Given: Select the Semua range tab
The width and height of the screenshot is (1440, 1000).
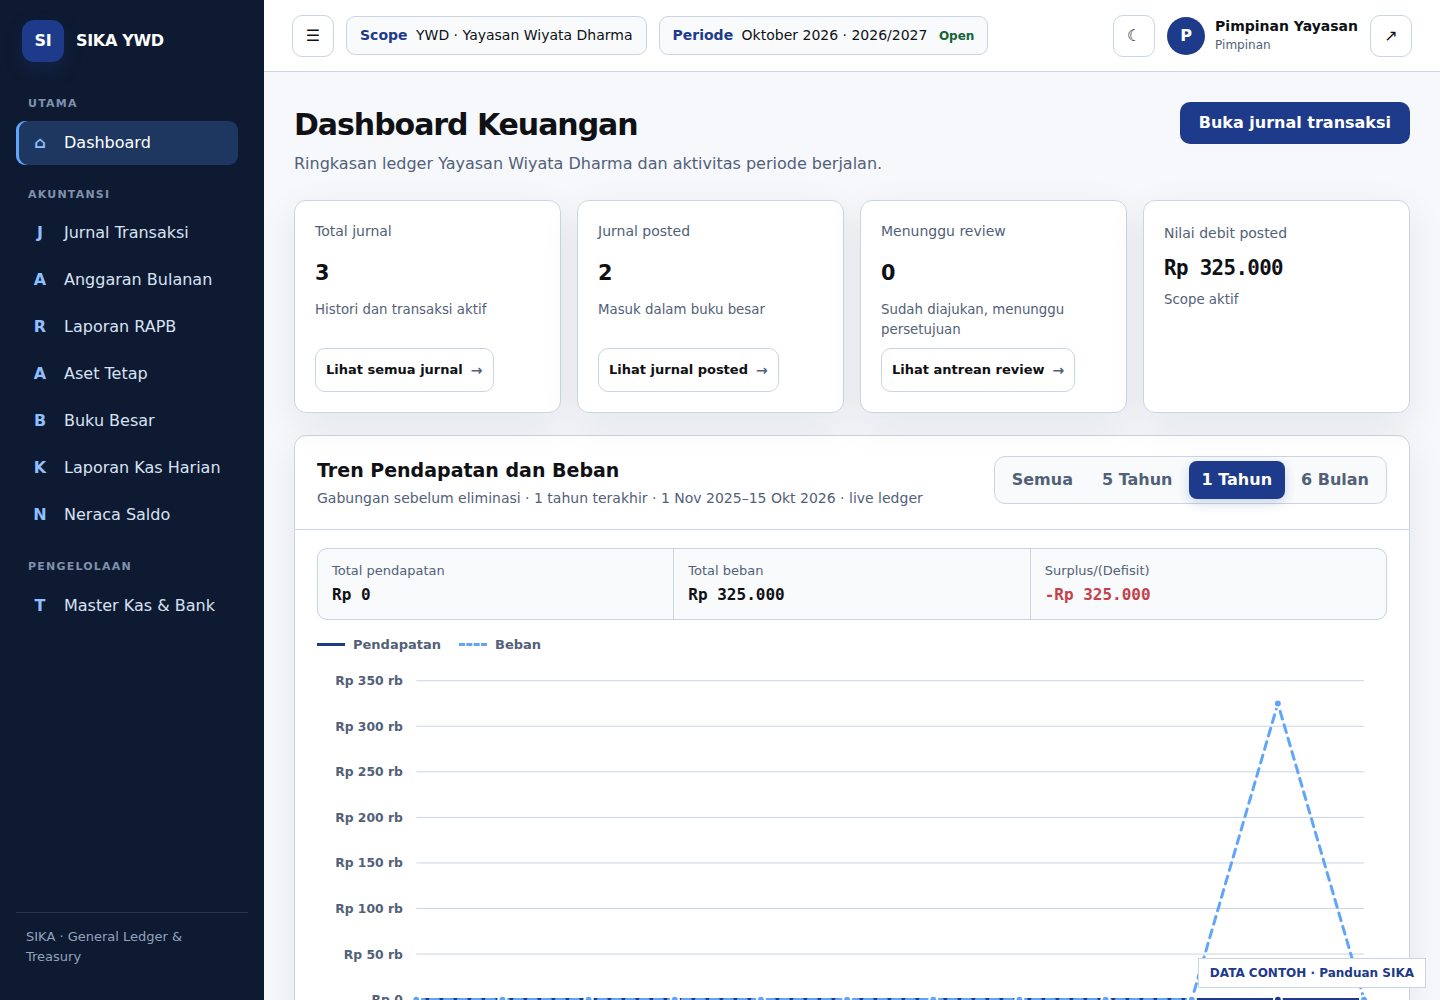Looking at the screenshot, I should coord(1042,480).
